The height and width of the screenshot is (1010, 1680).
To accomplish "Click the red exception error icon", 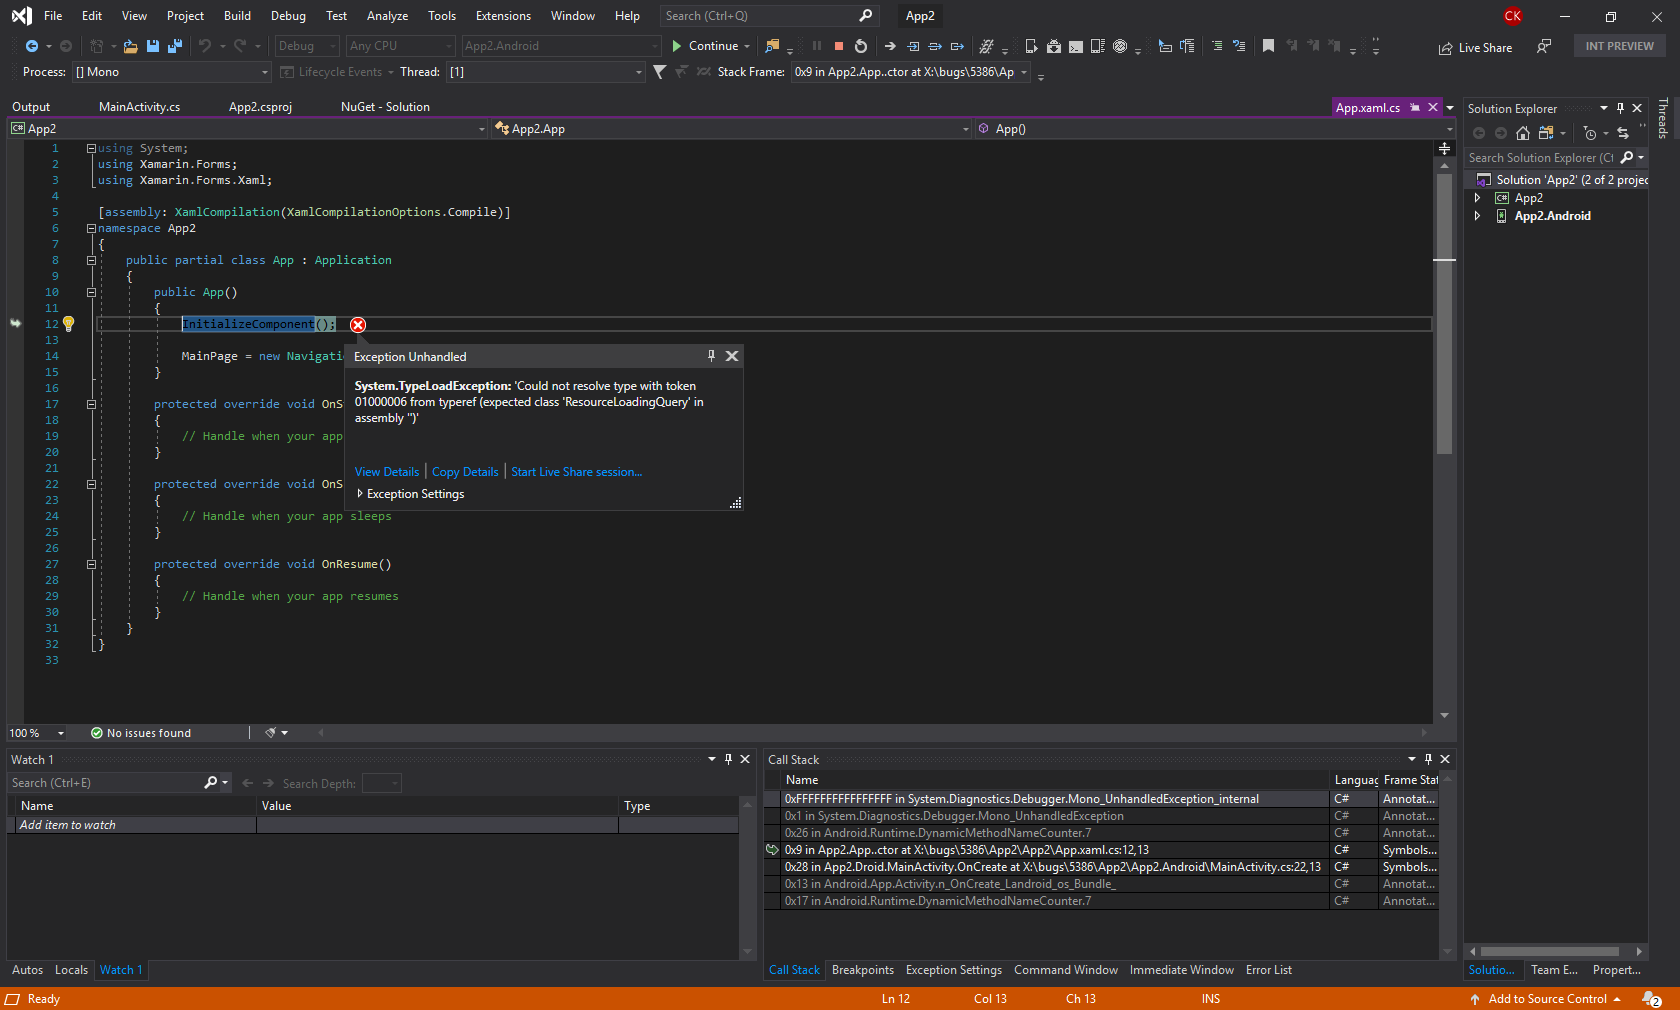I will (x=358, y=325).
